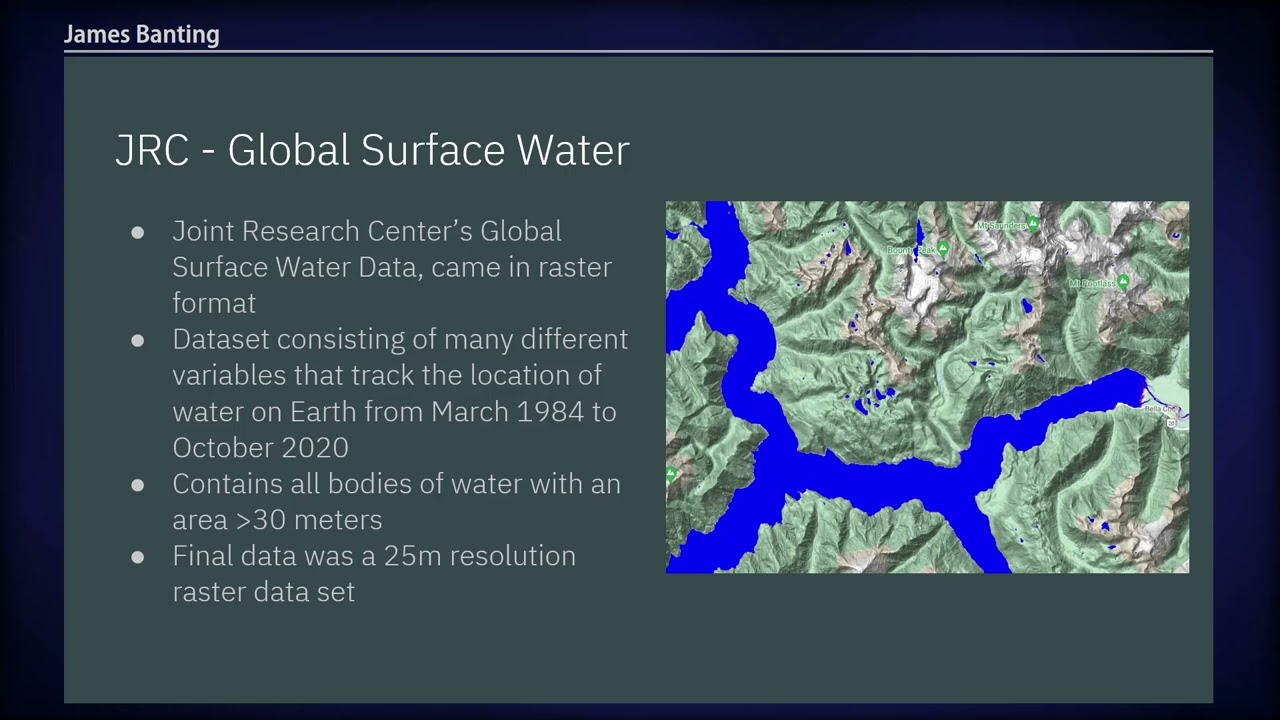
Task: Click the "Bella Coola" town label
Action: tap(1163, 409)
